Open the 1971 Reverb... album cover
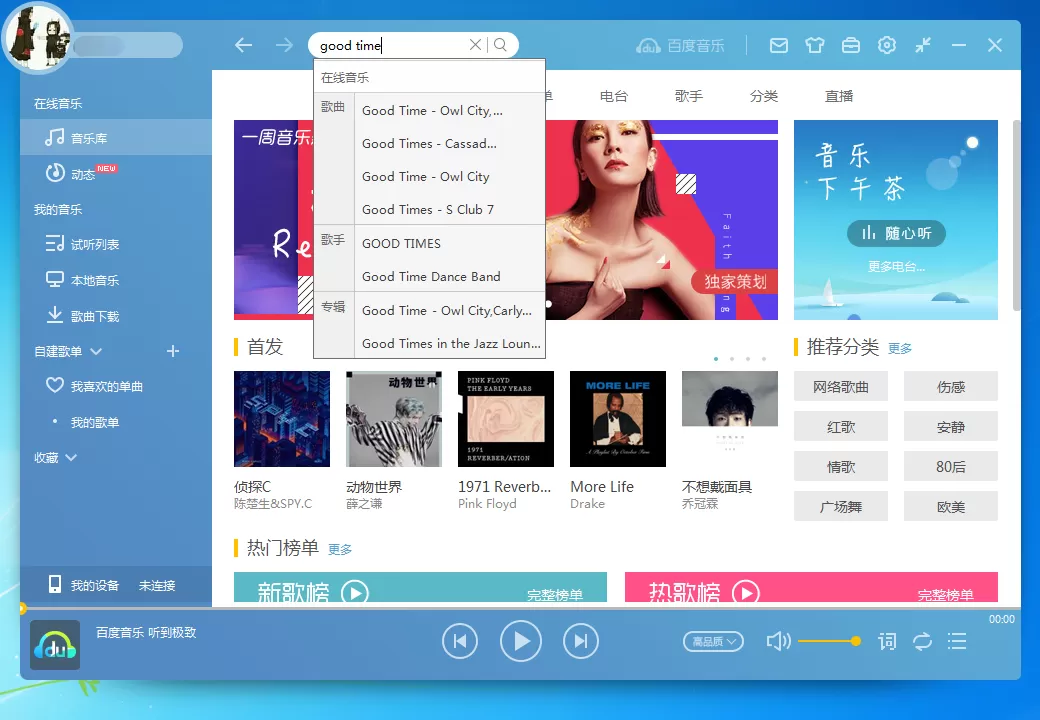The image size is (1040, 720). (505, 419)
